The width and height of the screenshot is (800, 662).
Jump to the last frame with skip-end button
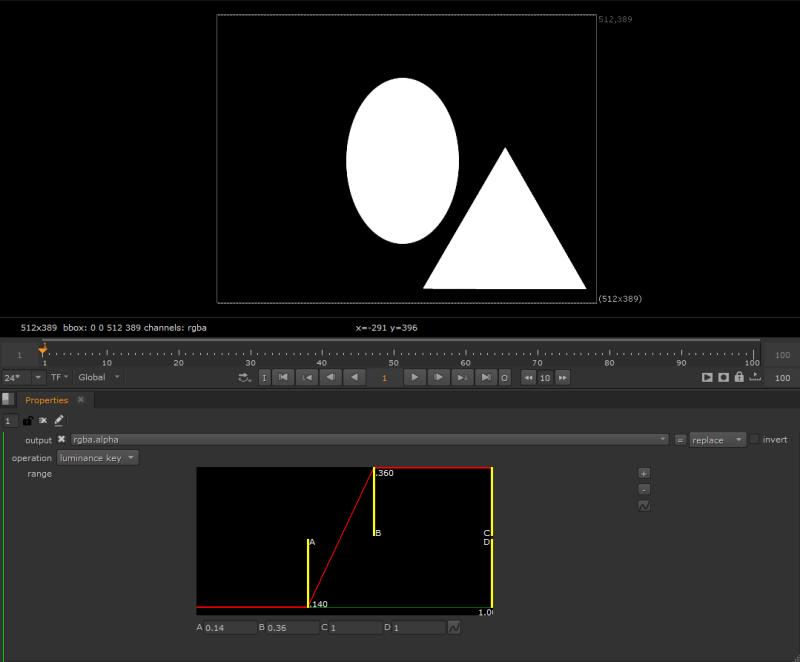pos(486,377)
